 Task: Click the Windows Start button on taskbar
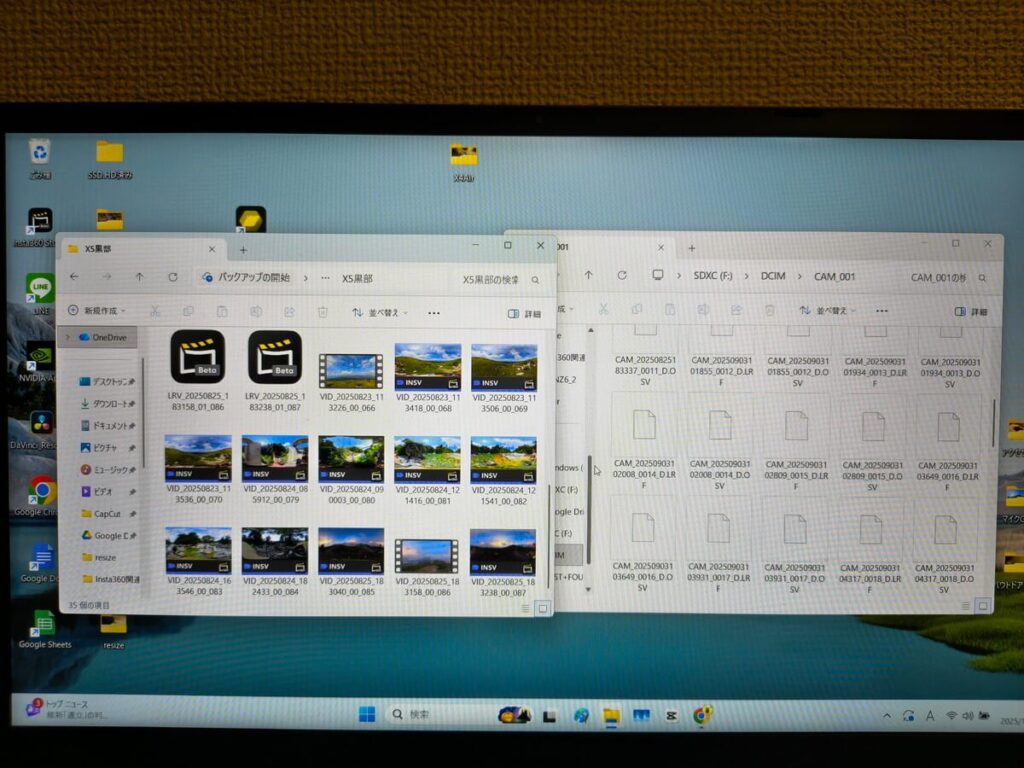point(367,714)
